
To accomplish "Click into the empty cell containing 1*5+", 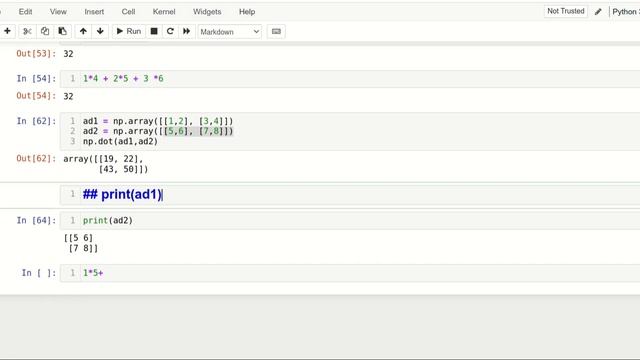I will [350, 273].
